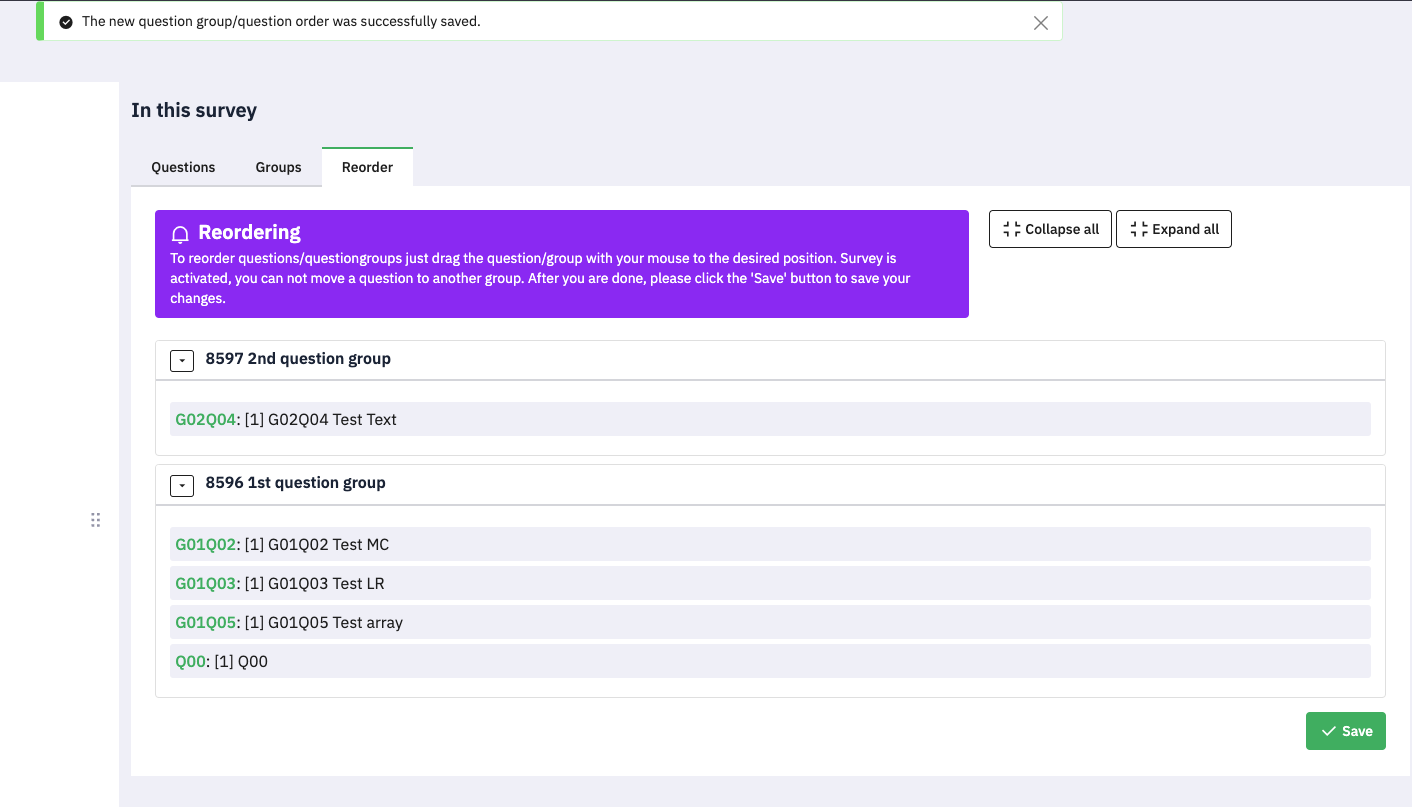Image resolution: width=1412 pixels, height=807 pixels.
Task: Collapse the 8597 2nd question group
Action: click(x=182, y=360)
